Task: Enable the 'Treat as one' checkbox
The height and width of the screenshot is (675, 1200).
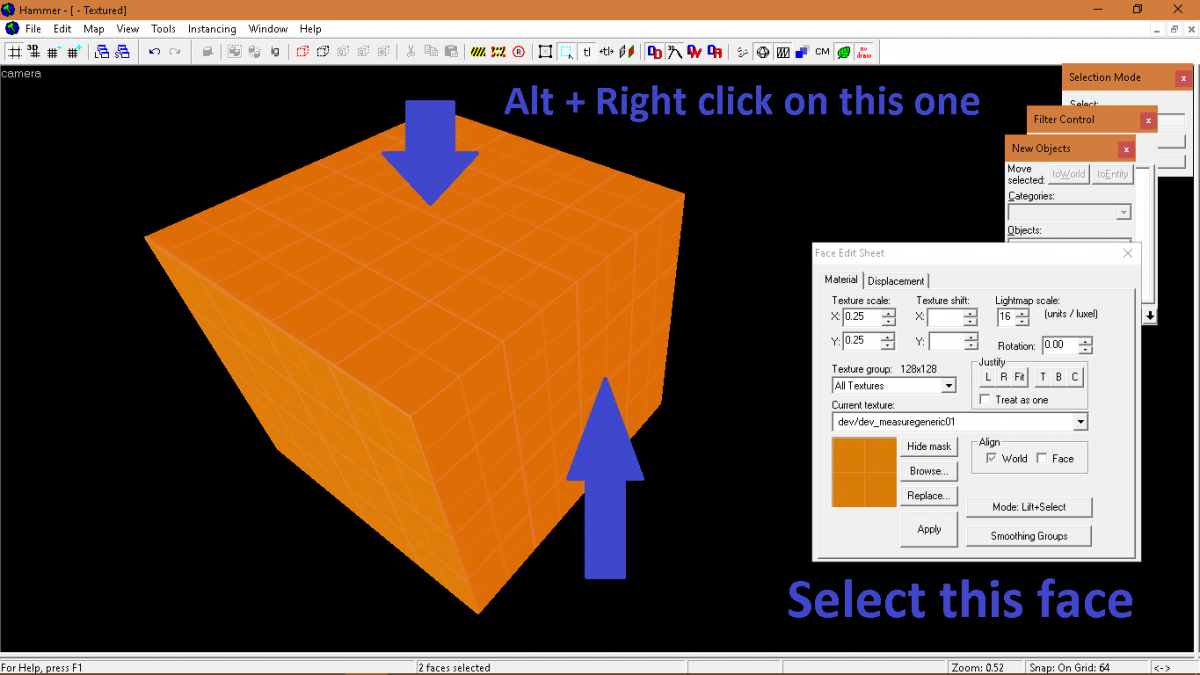Action: 986,399
